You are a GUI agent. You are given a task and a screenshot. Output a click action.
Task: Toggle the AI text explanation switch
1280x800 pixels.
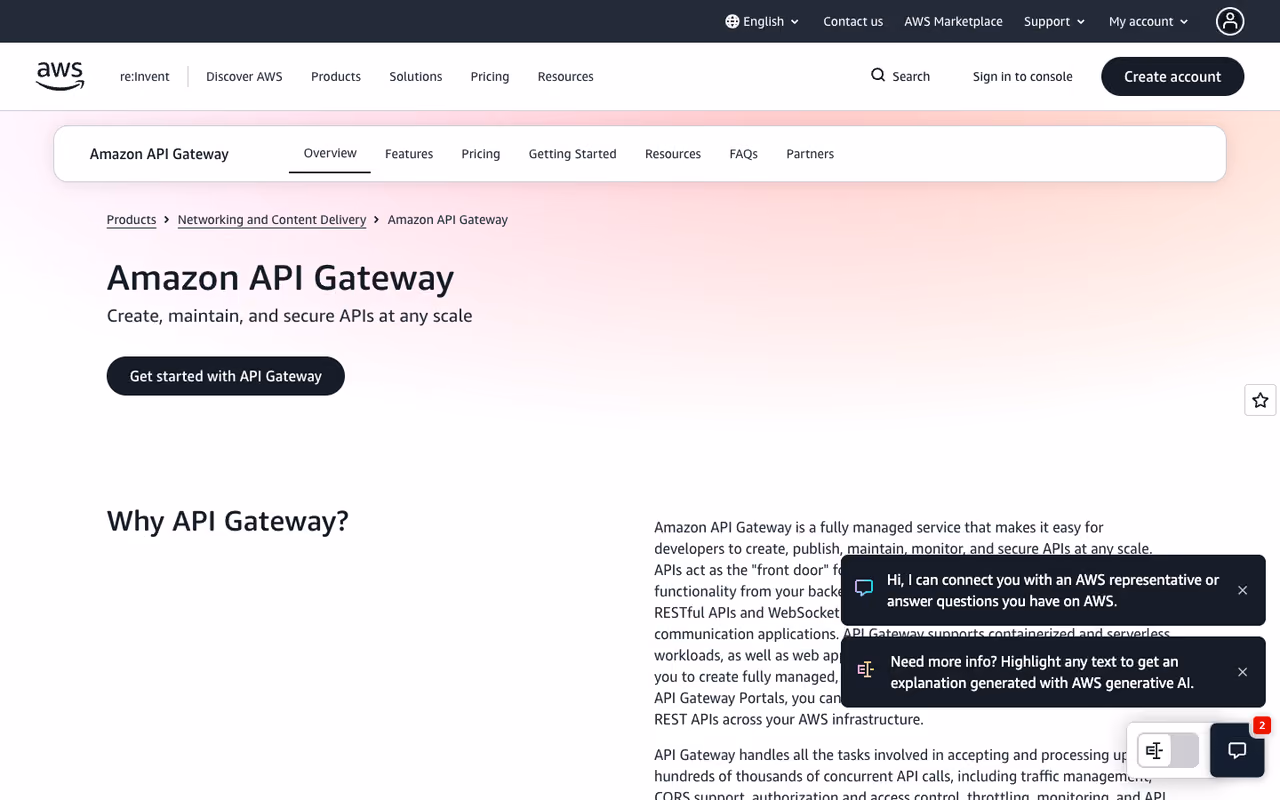[1168, 750]
